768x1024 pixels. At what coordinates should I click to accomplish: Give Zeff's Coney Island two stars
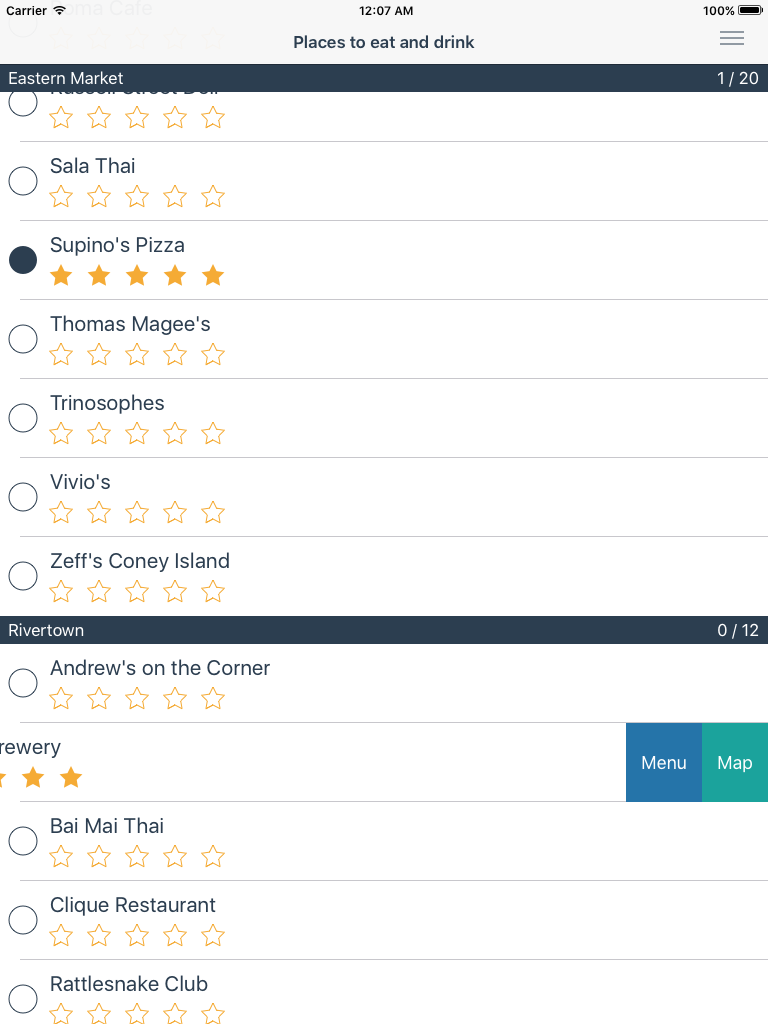pos(99,592)
